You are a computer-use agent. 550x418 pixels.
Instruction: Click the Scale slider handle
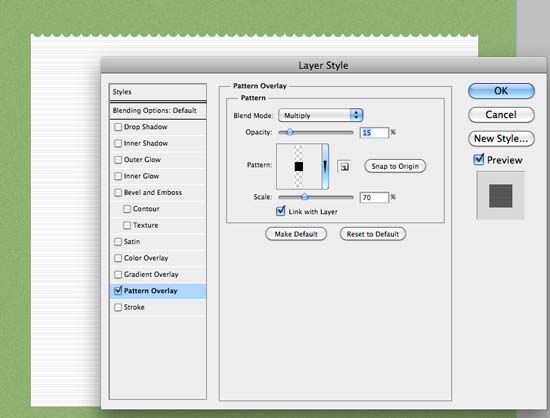coord(305,197)
